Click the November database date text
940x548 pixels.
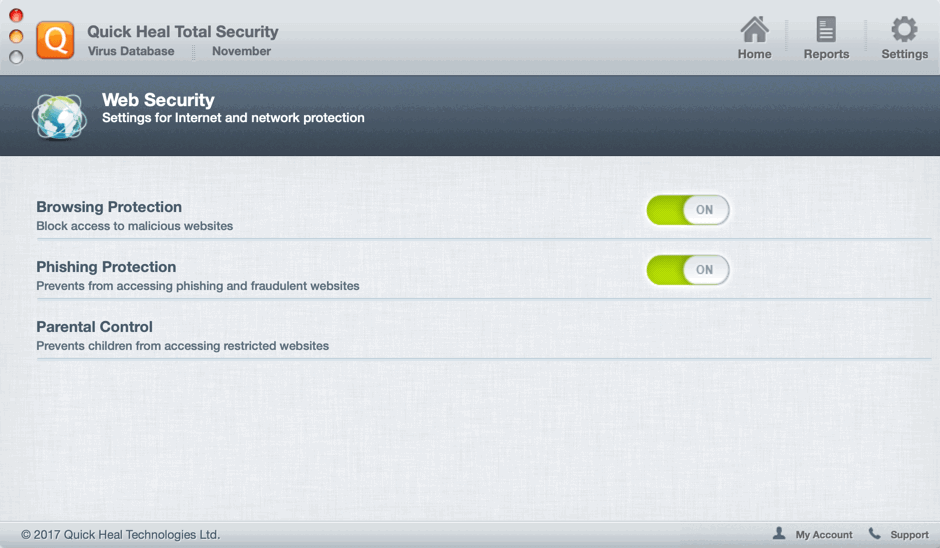(241, 51)
